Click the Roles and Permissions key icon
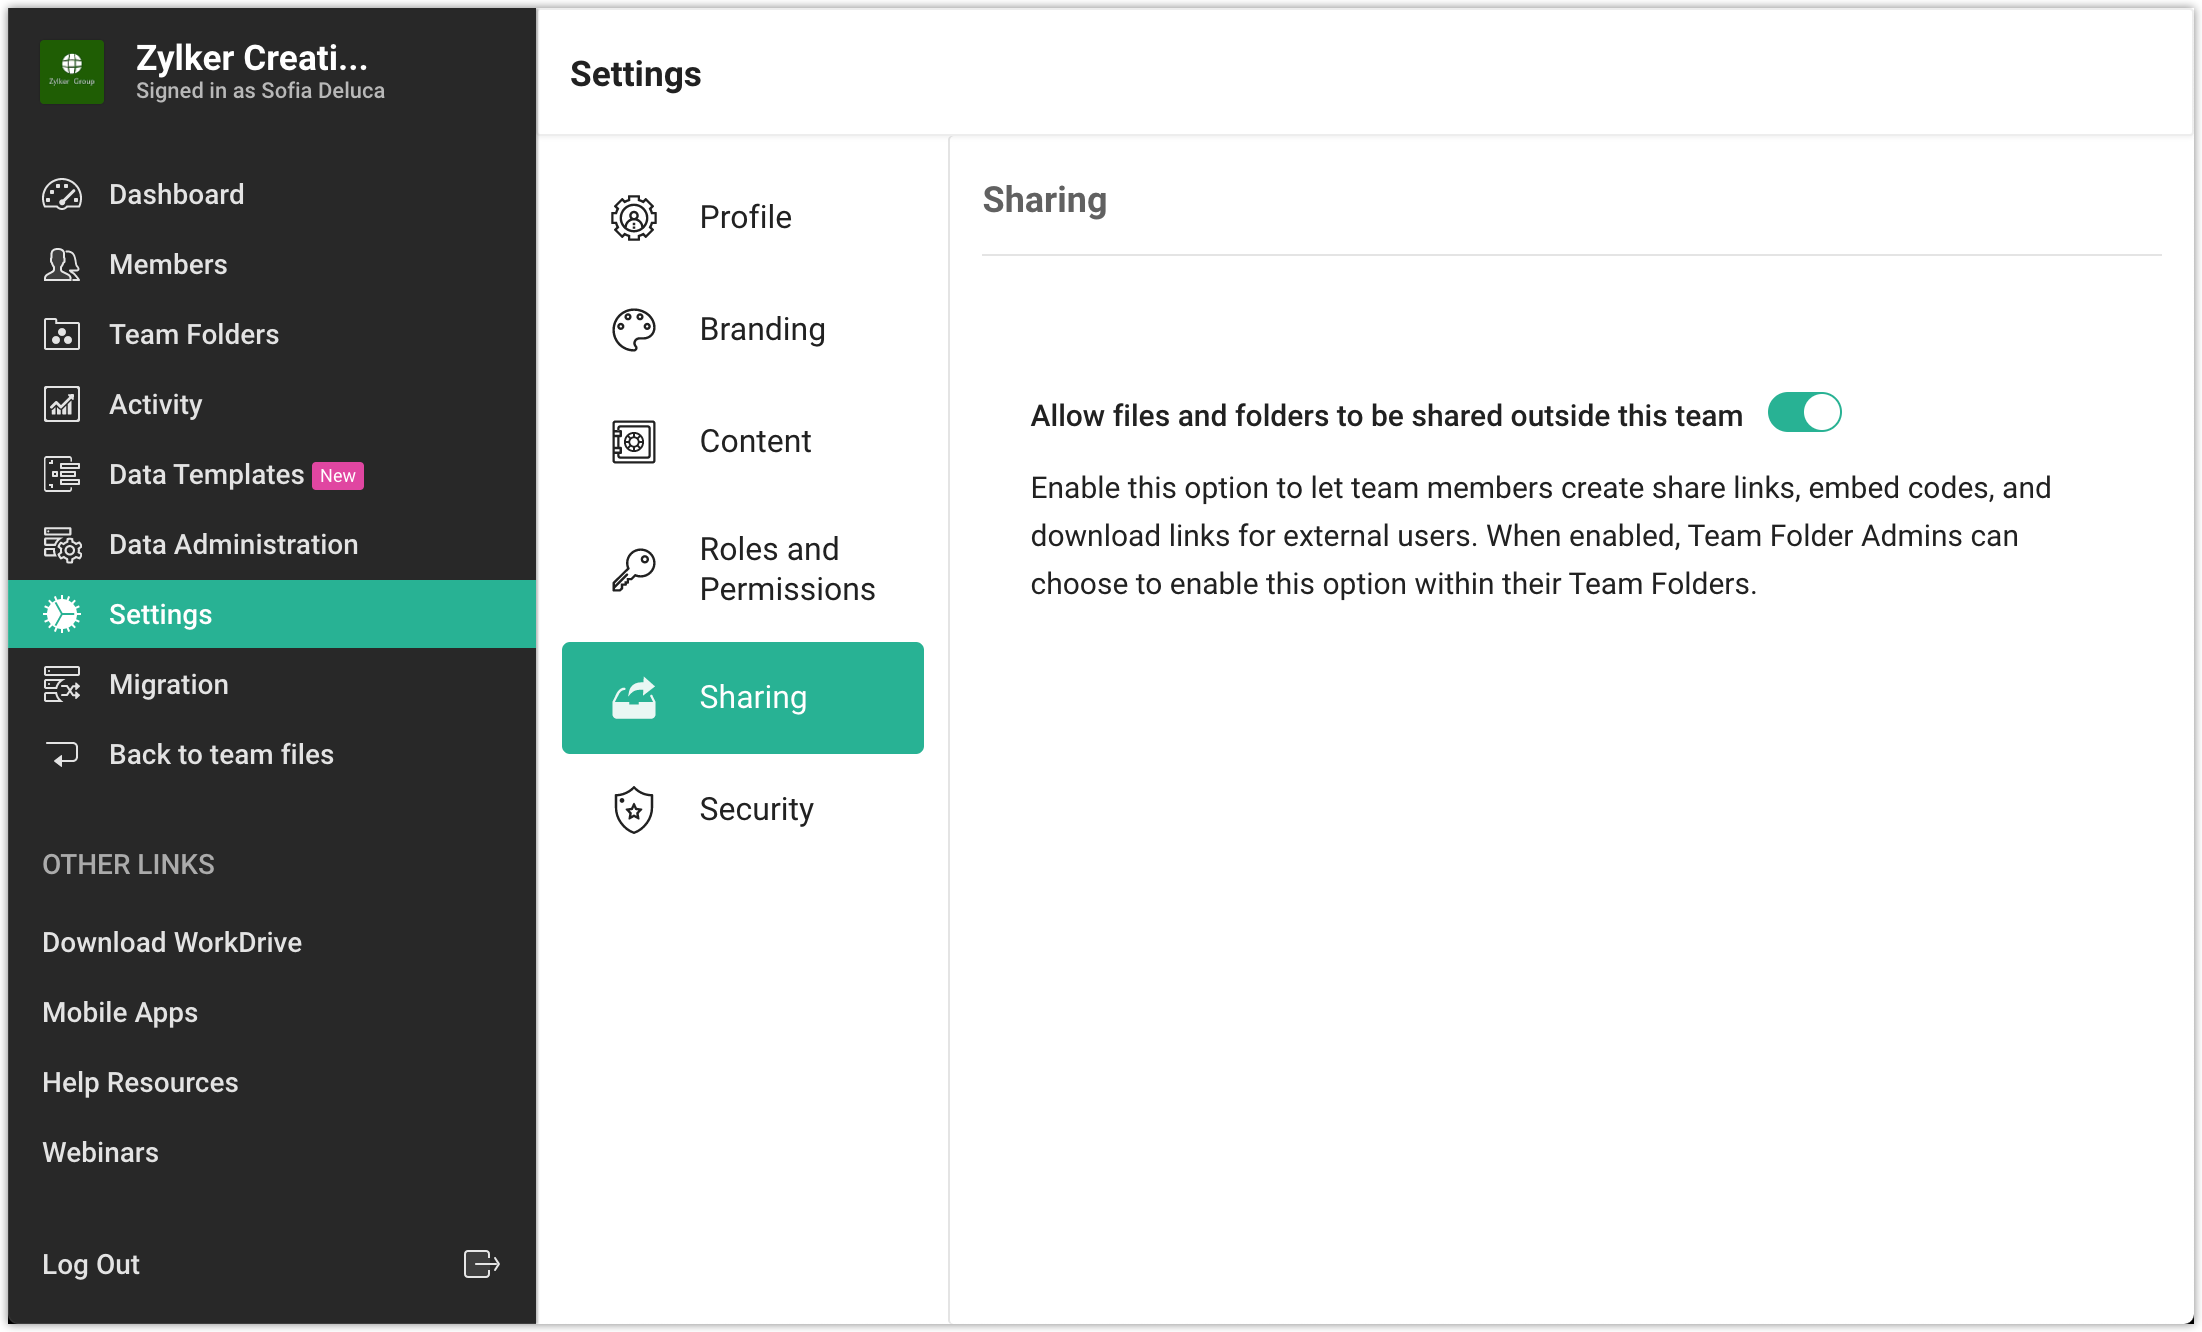This screenshot has width=2202, height=1332. [634, 569]
